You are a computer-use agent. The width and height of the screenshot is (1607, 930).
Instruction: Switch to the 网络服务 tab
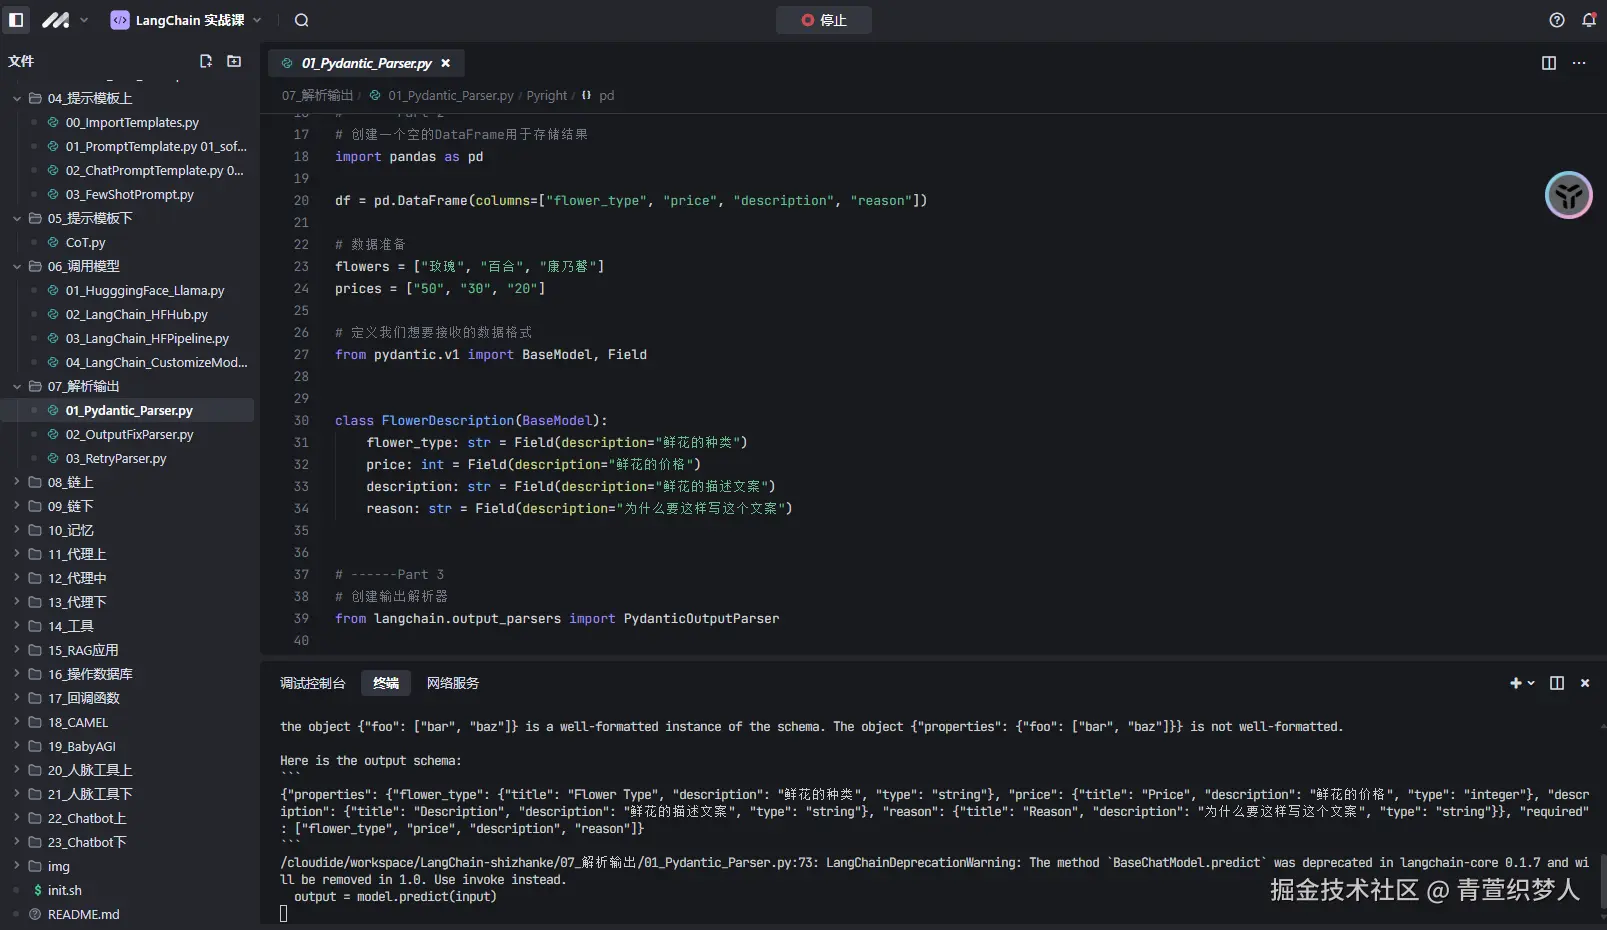click(x=452, y=683)
